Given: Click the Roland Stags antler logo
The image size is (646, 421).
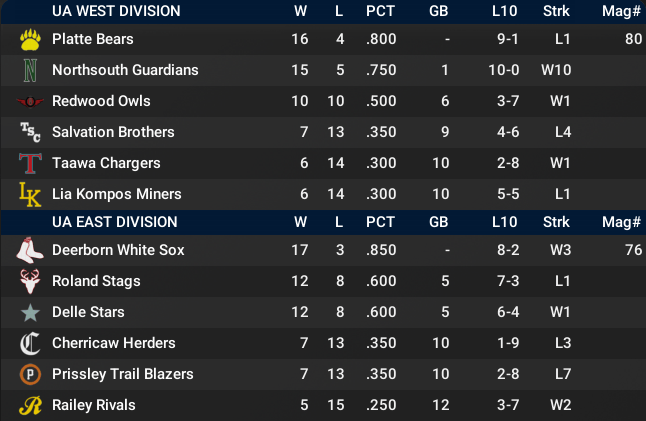Looking at the screenshot, I should (x=31, y=282).
